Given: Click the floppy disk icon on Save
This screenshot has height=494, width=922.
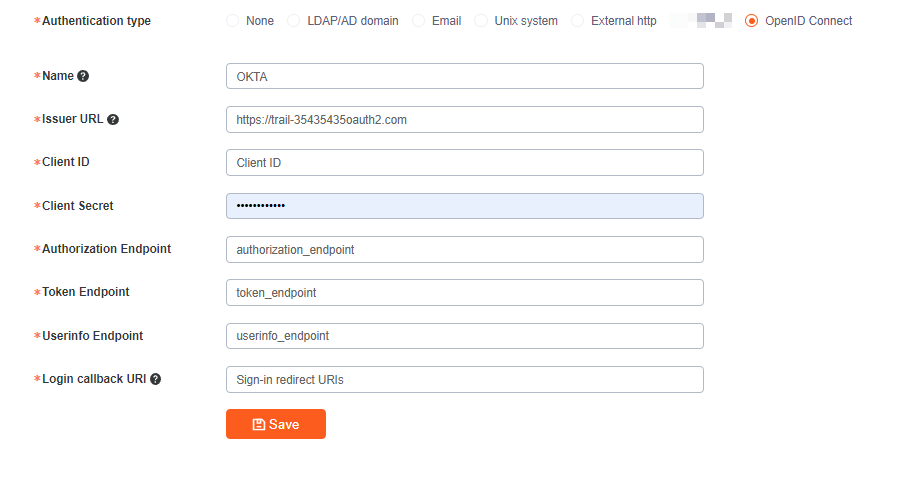Looking at the screenshot, I should 259,425.
